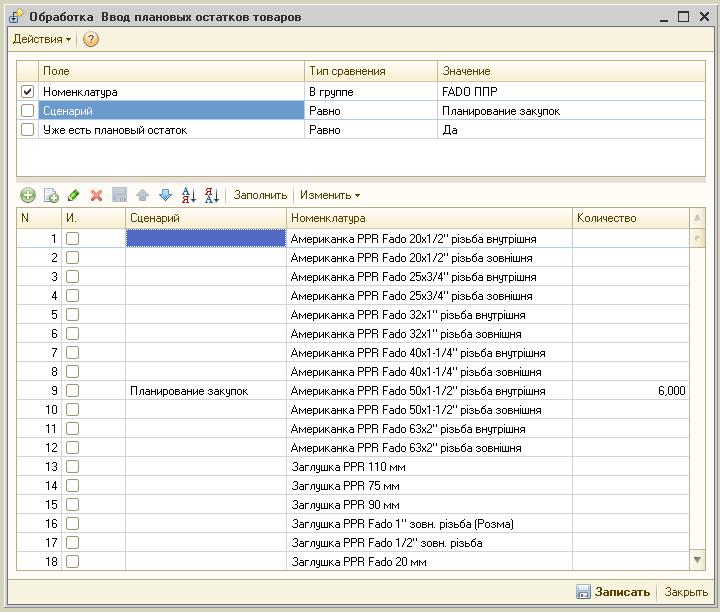The height and width of the screenshot is (612, 720).
Task: Select the highlighted Сценарий filter field row
Action: (x=171, y=111)
